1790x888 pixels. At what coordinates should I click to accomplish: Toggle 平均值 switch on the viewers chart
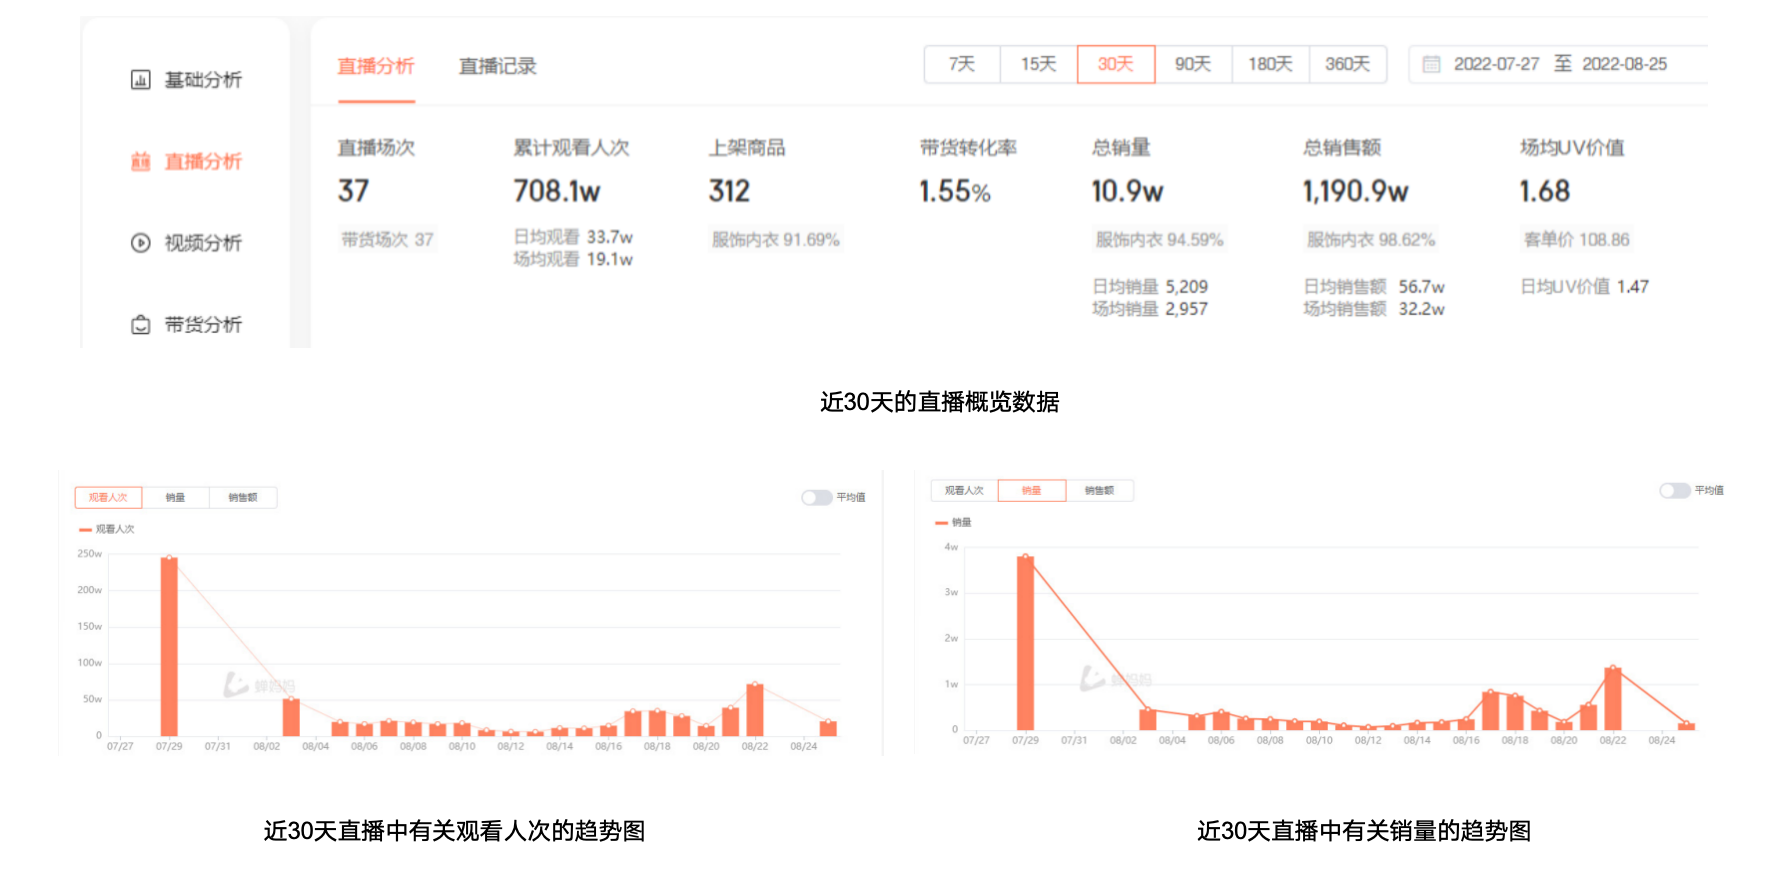(816, 498)
